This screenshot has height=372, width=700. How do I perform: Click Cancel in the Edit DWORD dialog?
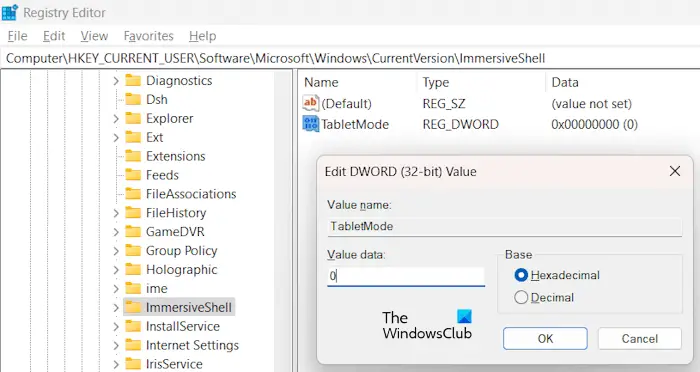click(x=639, y=339)
